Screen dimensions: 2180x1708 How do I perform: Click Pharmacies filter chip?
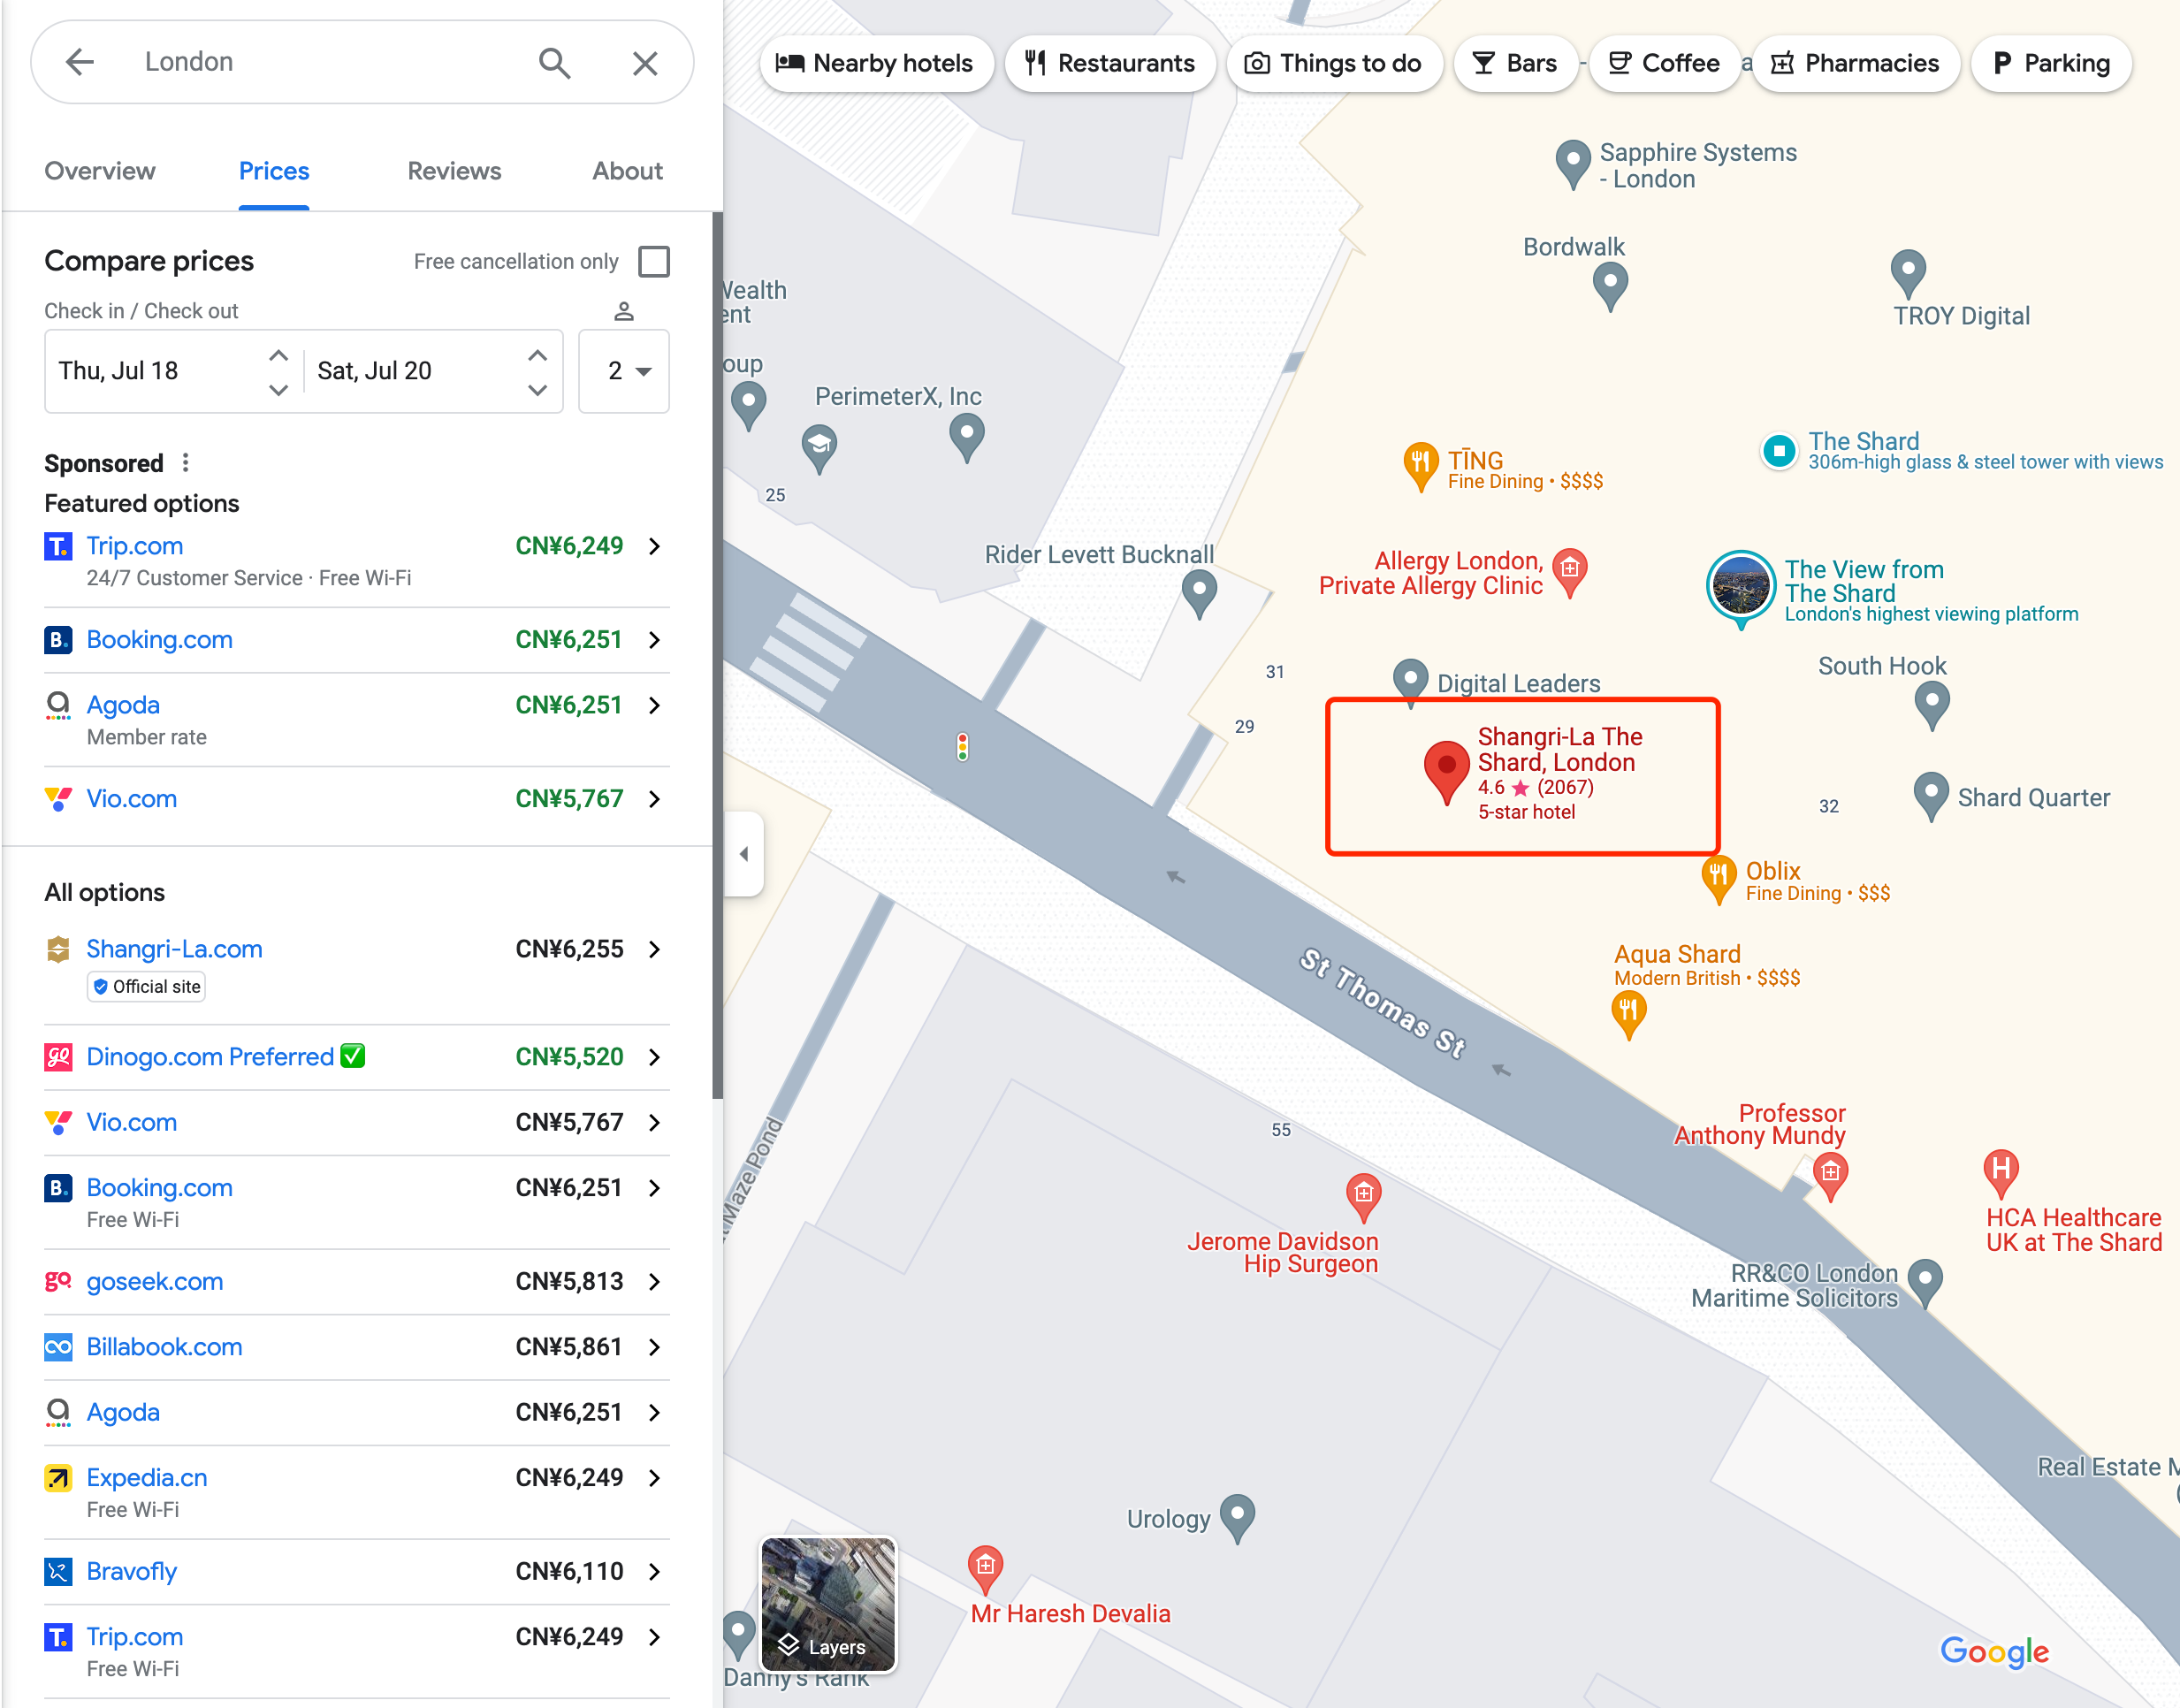[1856, 64]
